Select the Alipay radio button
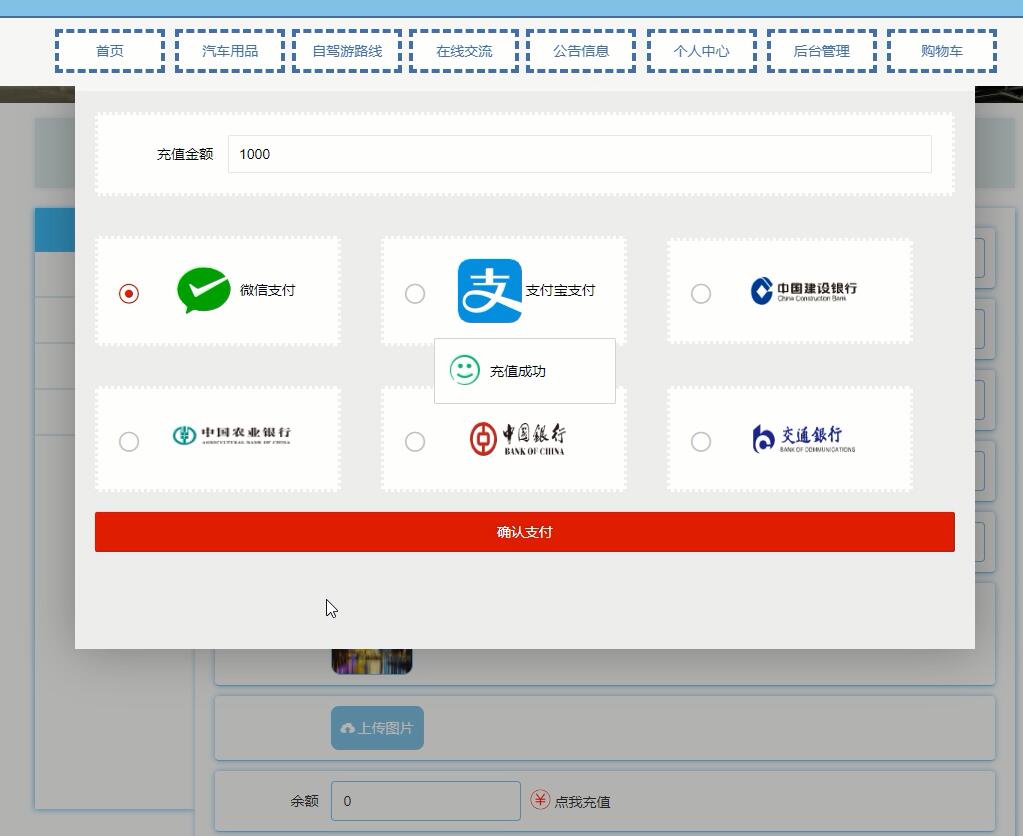Screen dimensions: 1023x836 [415, 294]
